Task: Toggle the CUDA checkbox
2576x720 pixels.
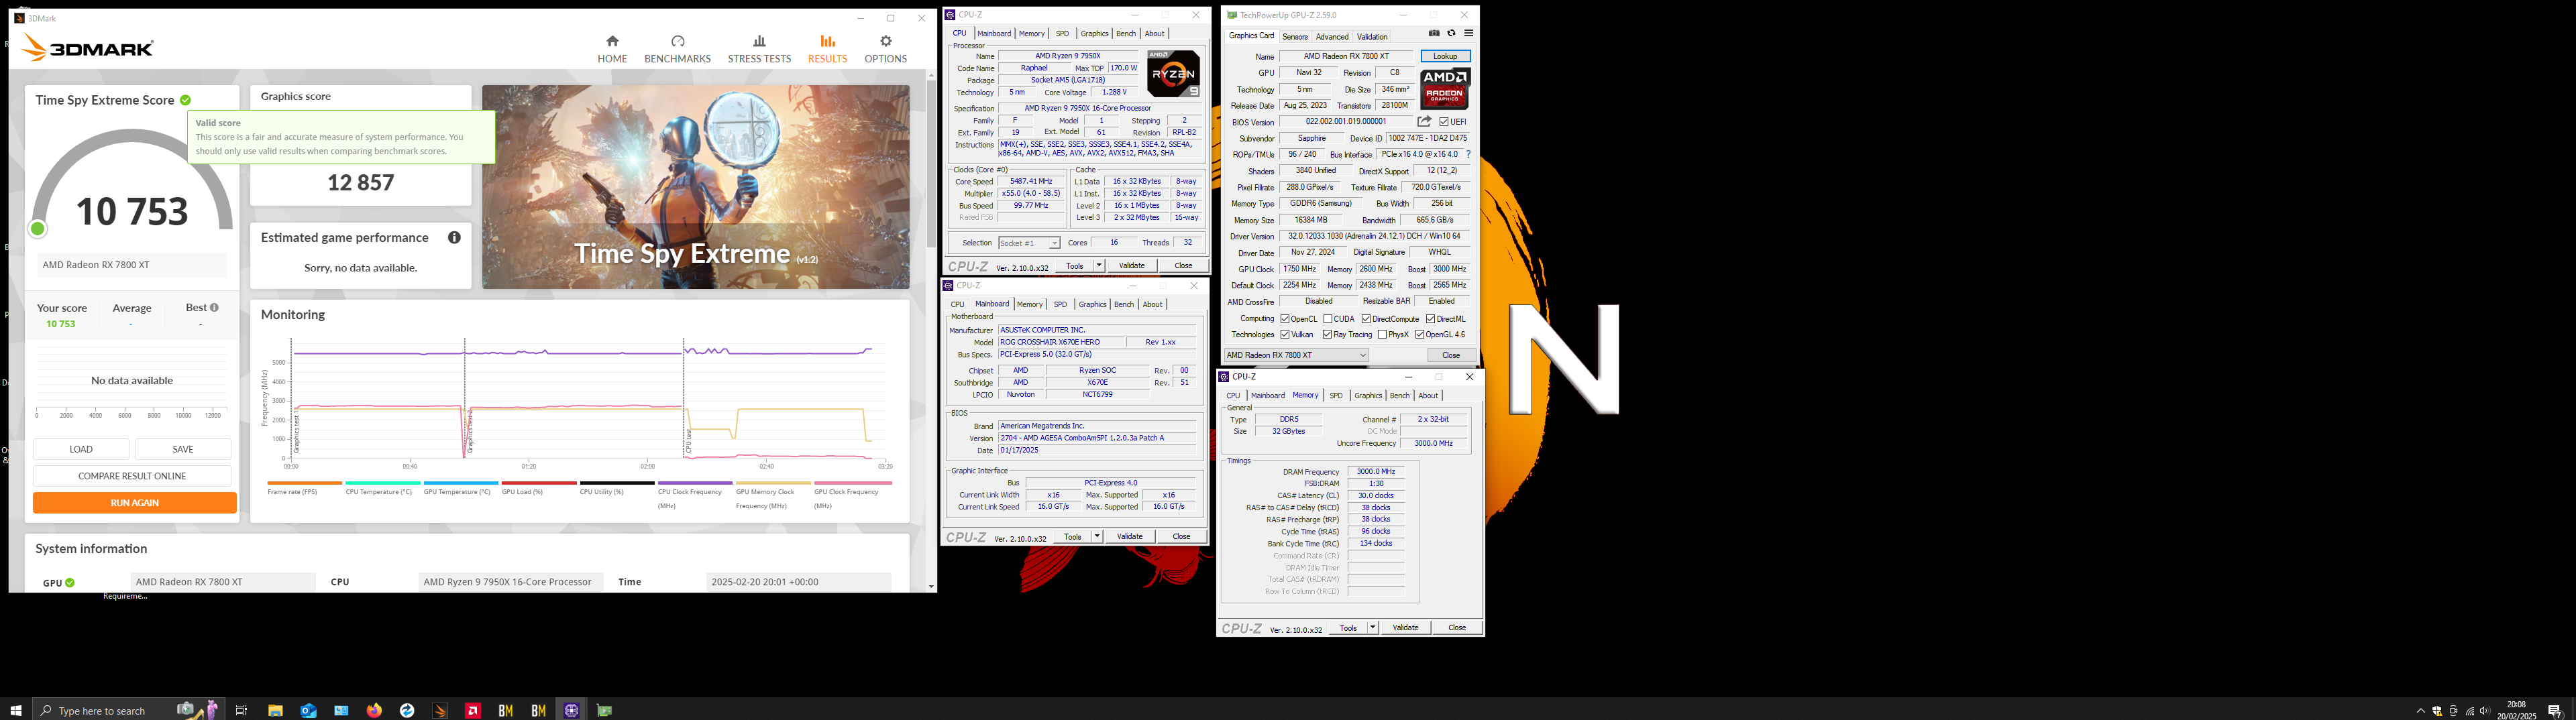Action: click(x=1327, y=319)
